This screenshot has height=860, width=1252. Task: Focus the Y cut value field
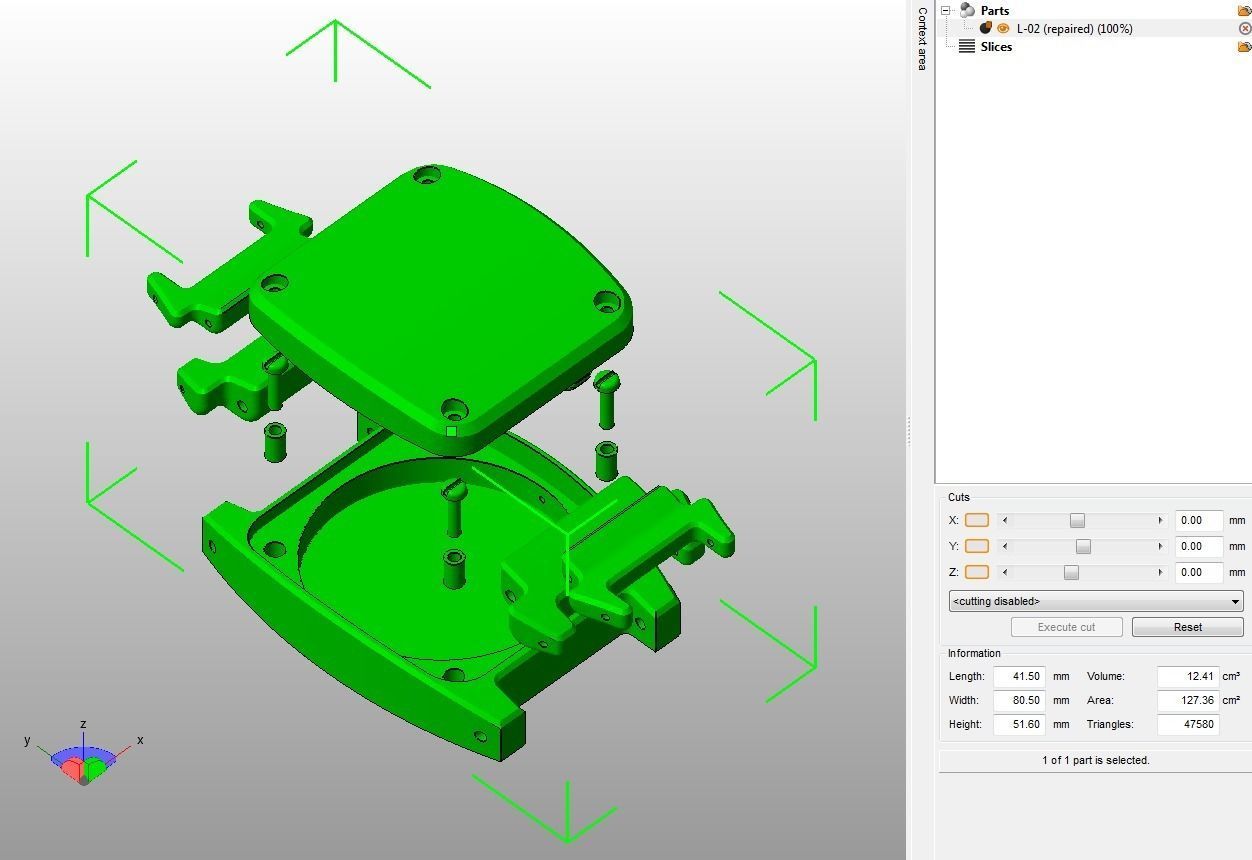(x=1199, y=546)
